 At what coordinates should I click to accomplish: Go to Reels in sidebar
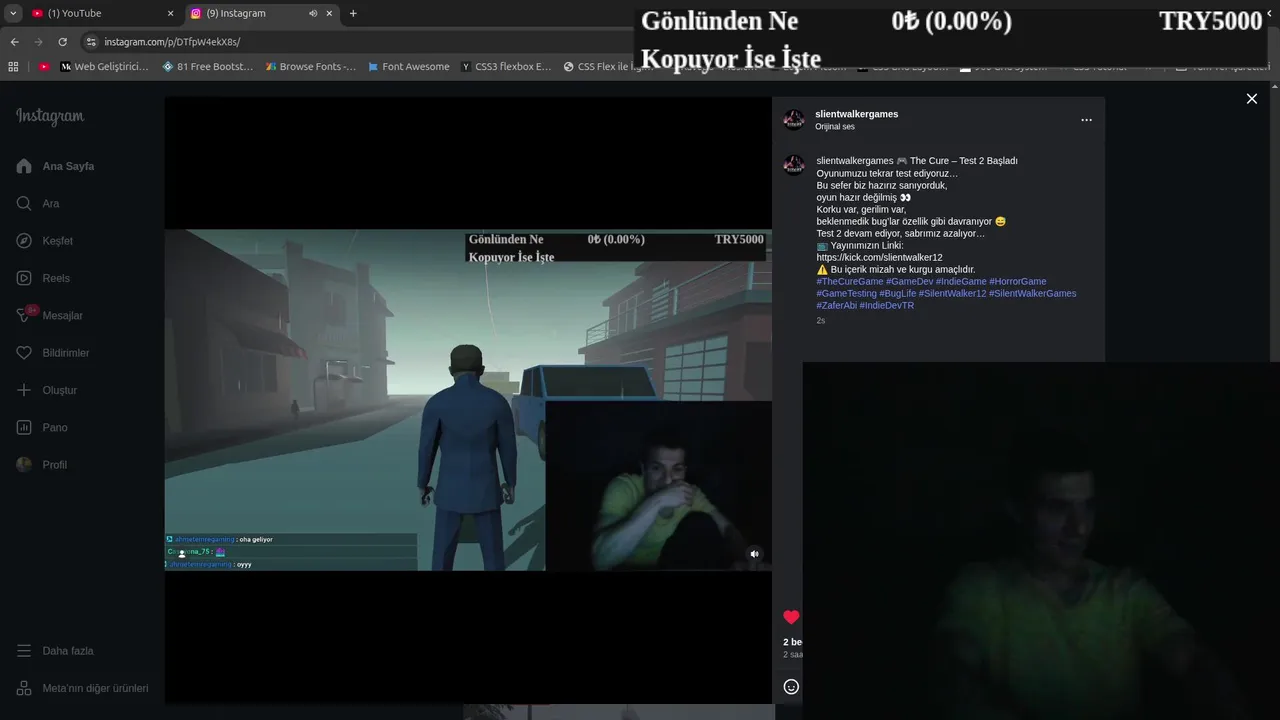pos(43,278)
